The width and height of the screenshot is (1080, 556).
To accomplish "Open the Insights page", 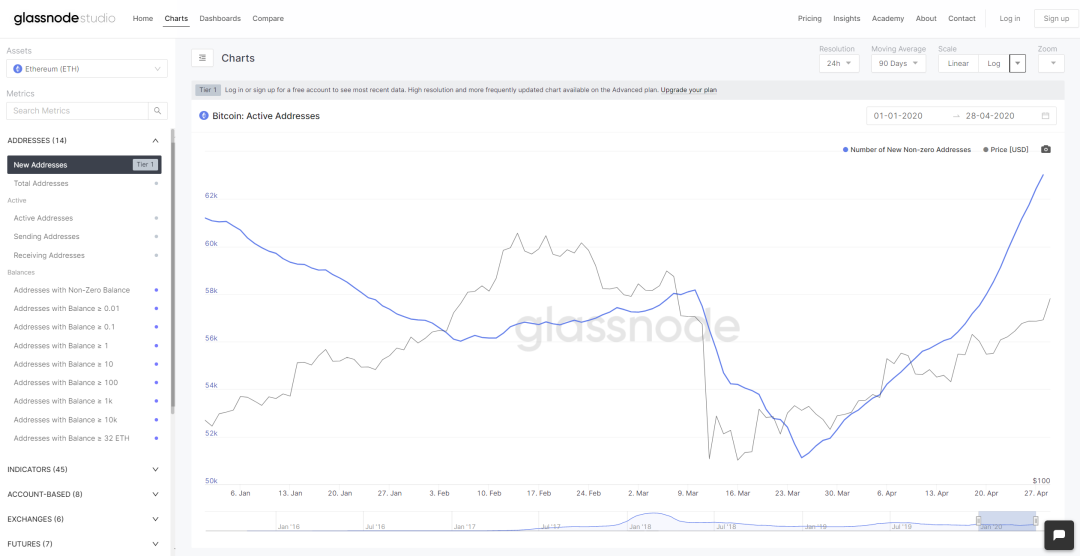I will [x=847, y=19].
